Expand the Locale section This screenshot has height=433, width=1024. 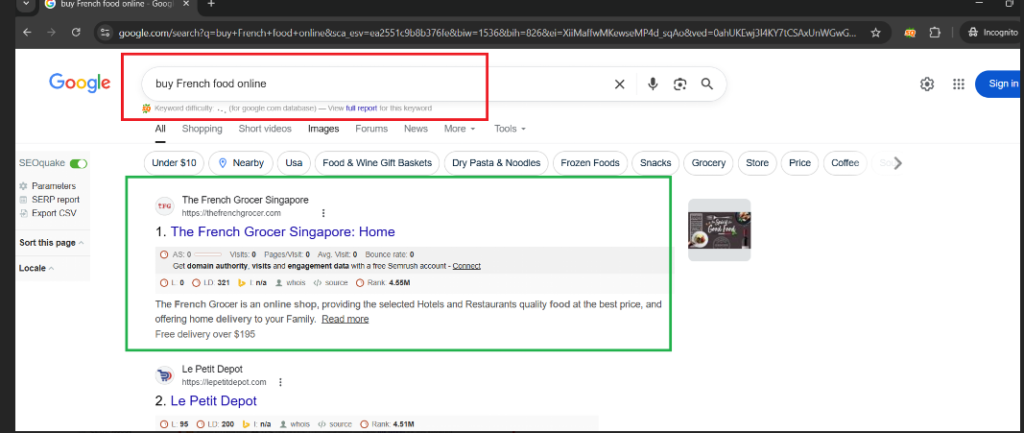coord(37,268)
